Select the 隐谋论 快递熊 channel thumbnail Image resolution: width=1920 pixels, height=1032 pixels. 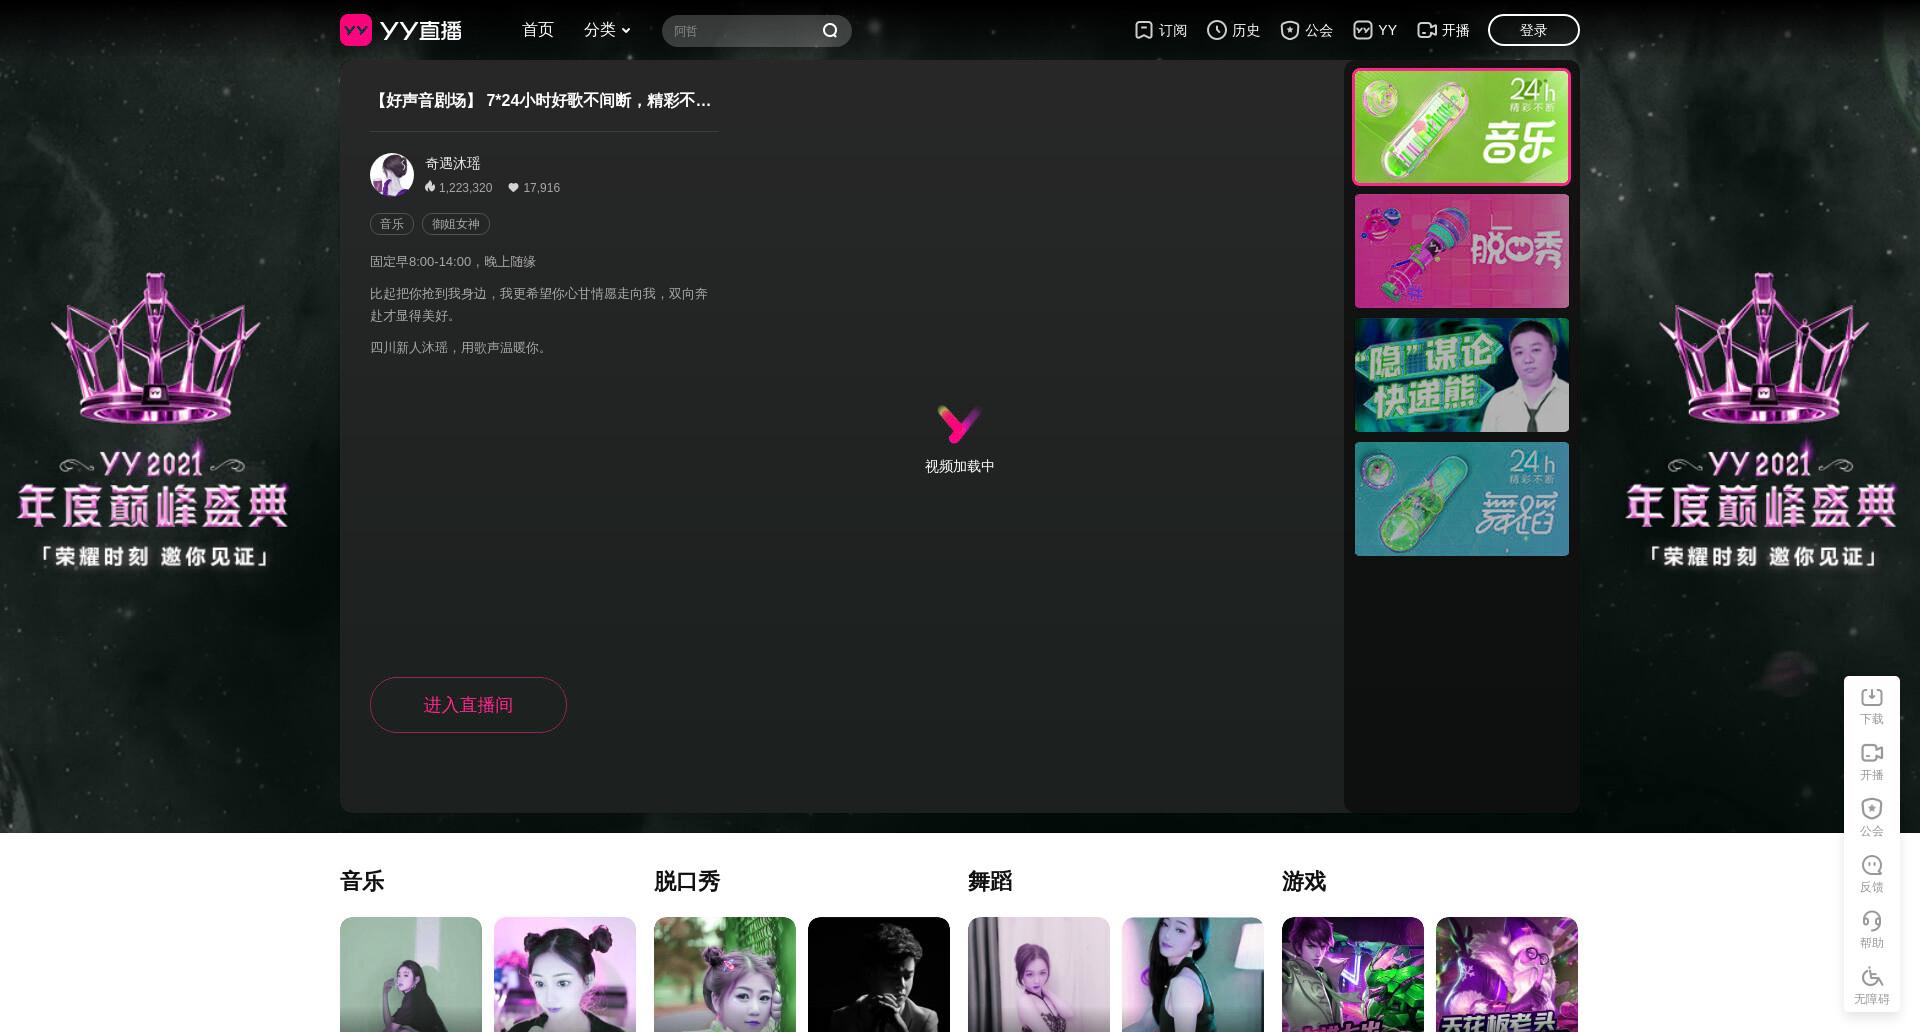tap(1462, 375)
